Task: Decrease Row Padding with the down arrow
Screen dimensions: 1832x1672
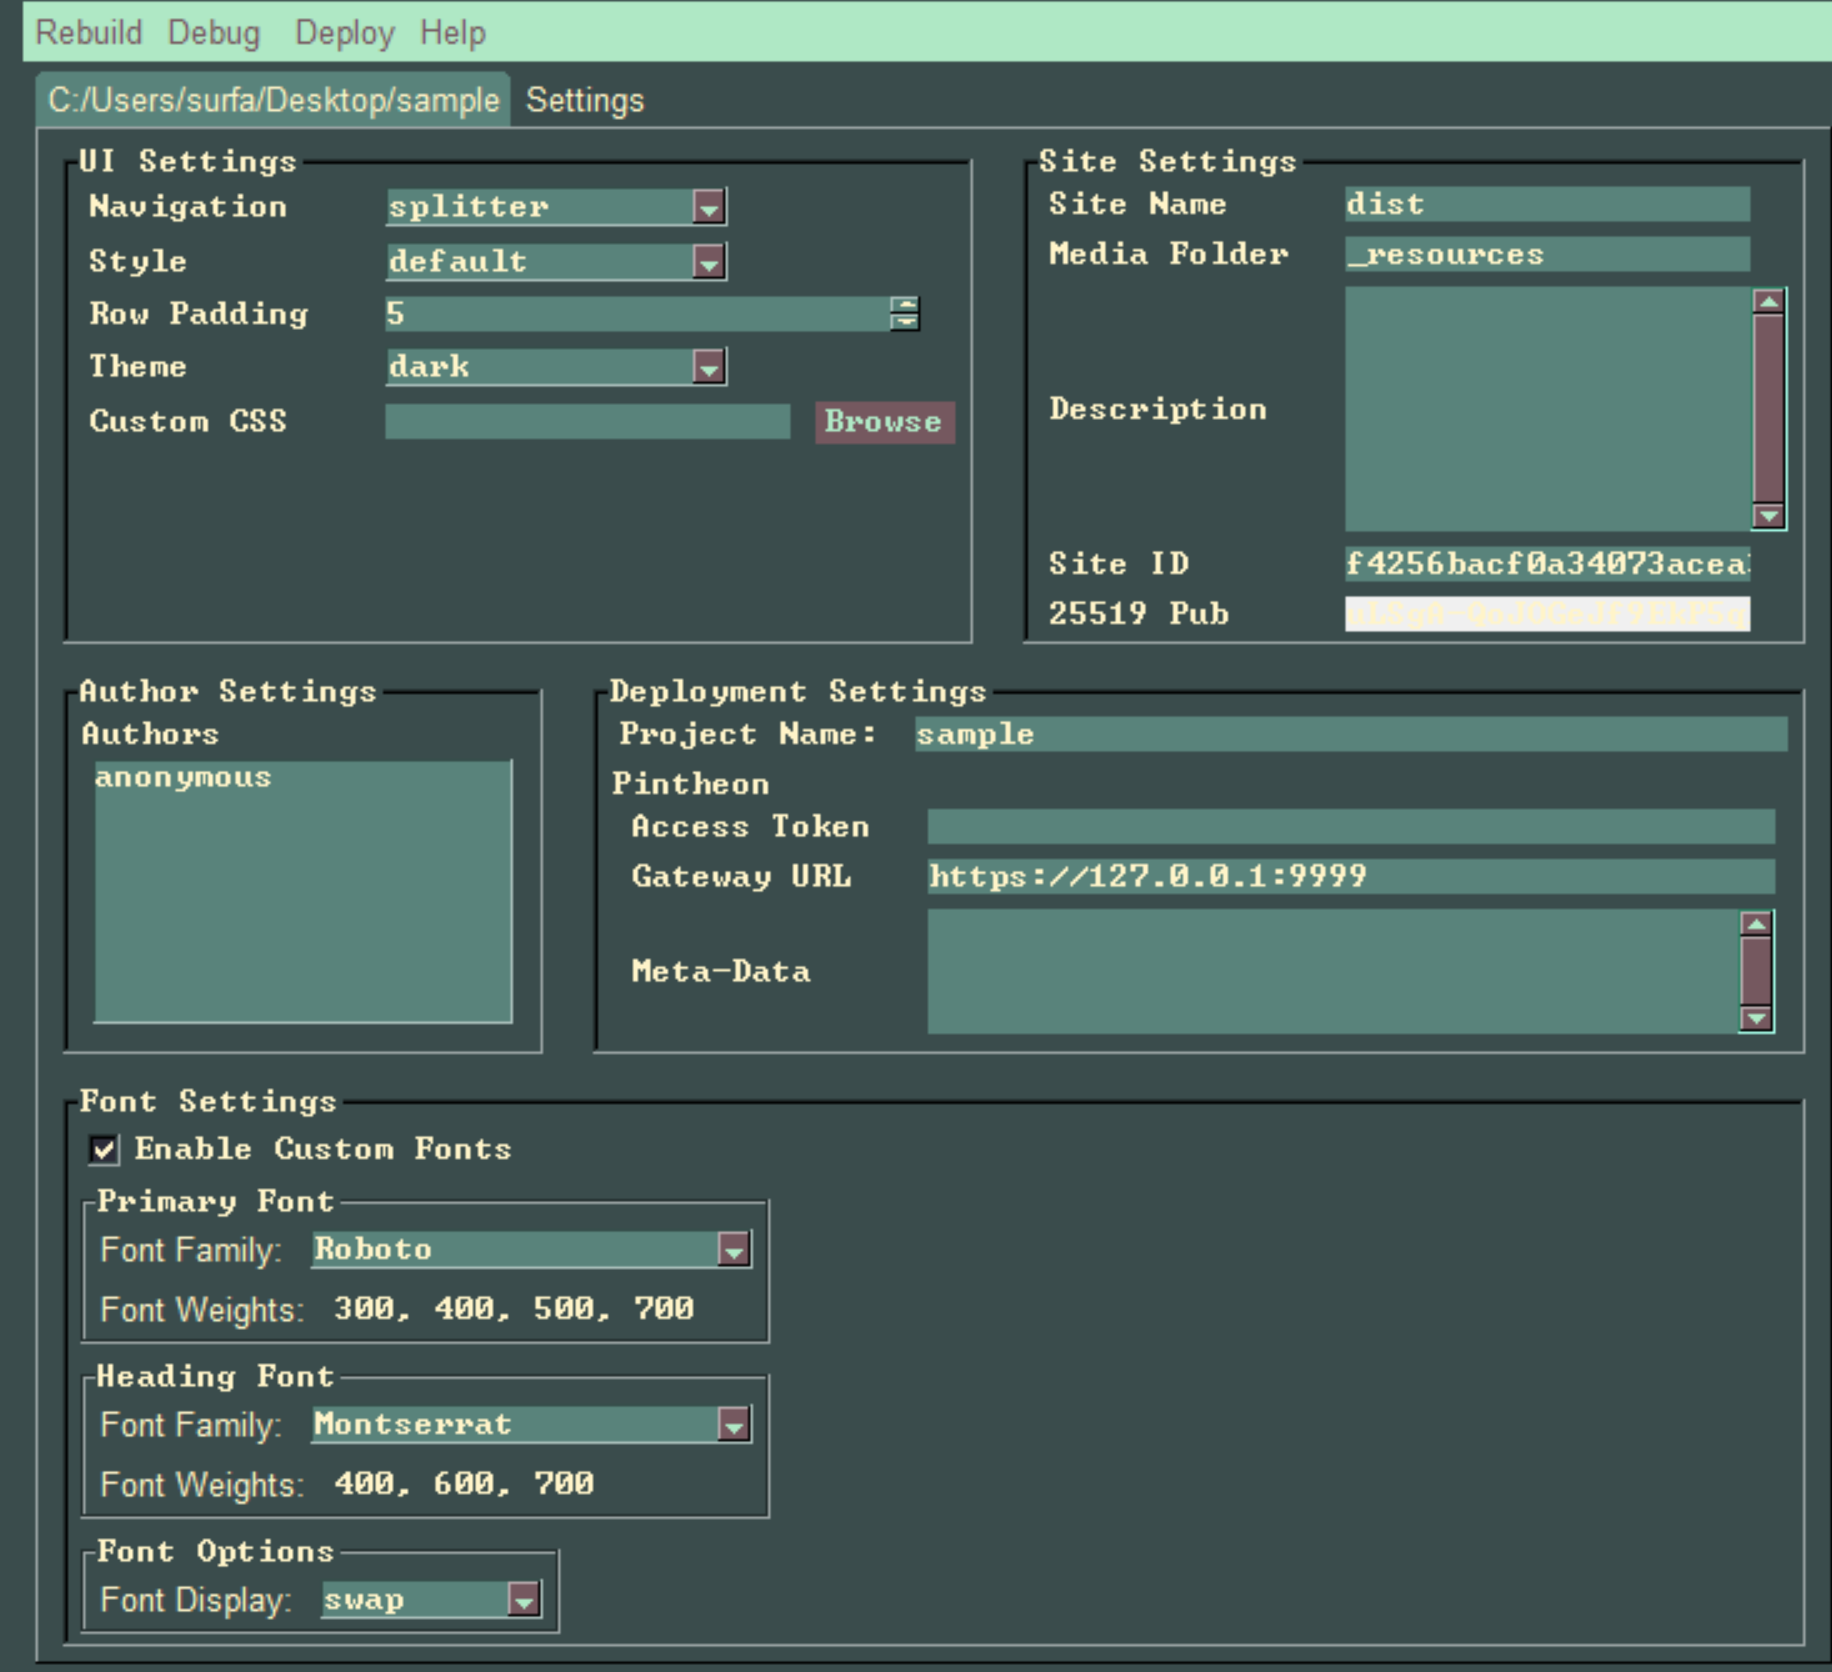Action: 904,321
